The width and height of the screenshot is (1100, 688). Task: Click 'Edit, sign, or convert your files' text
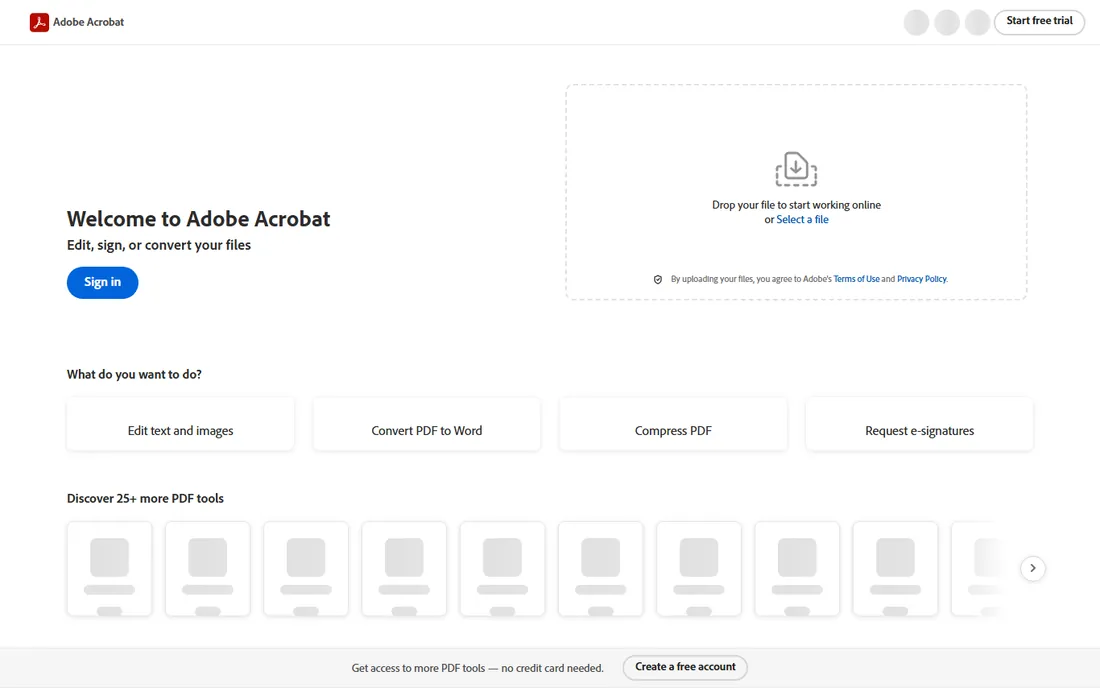coord(159,245)
